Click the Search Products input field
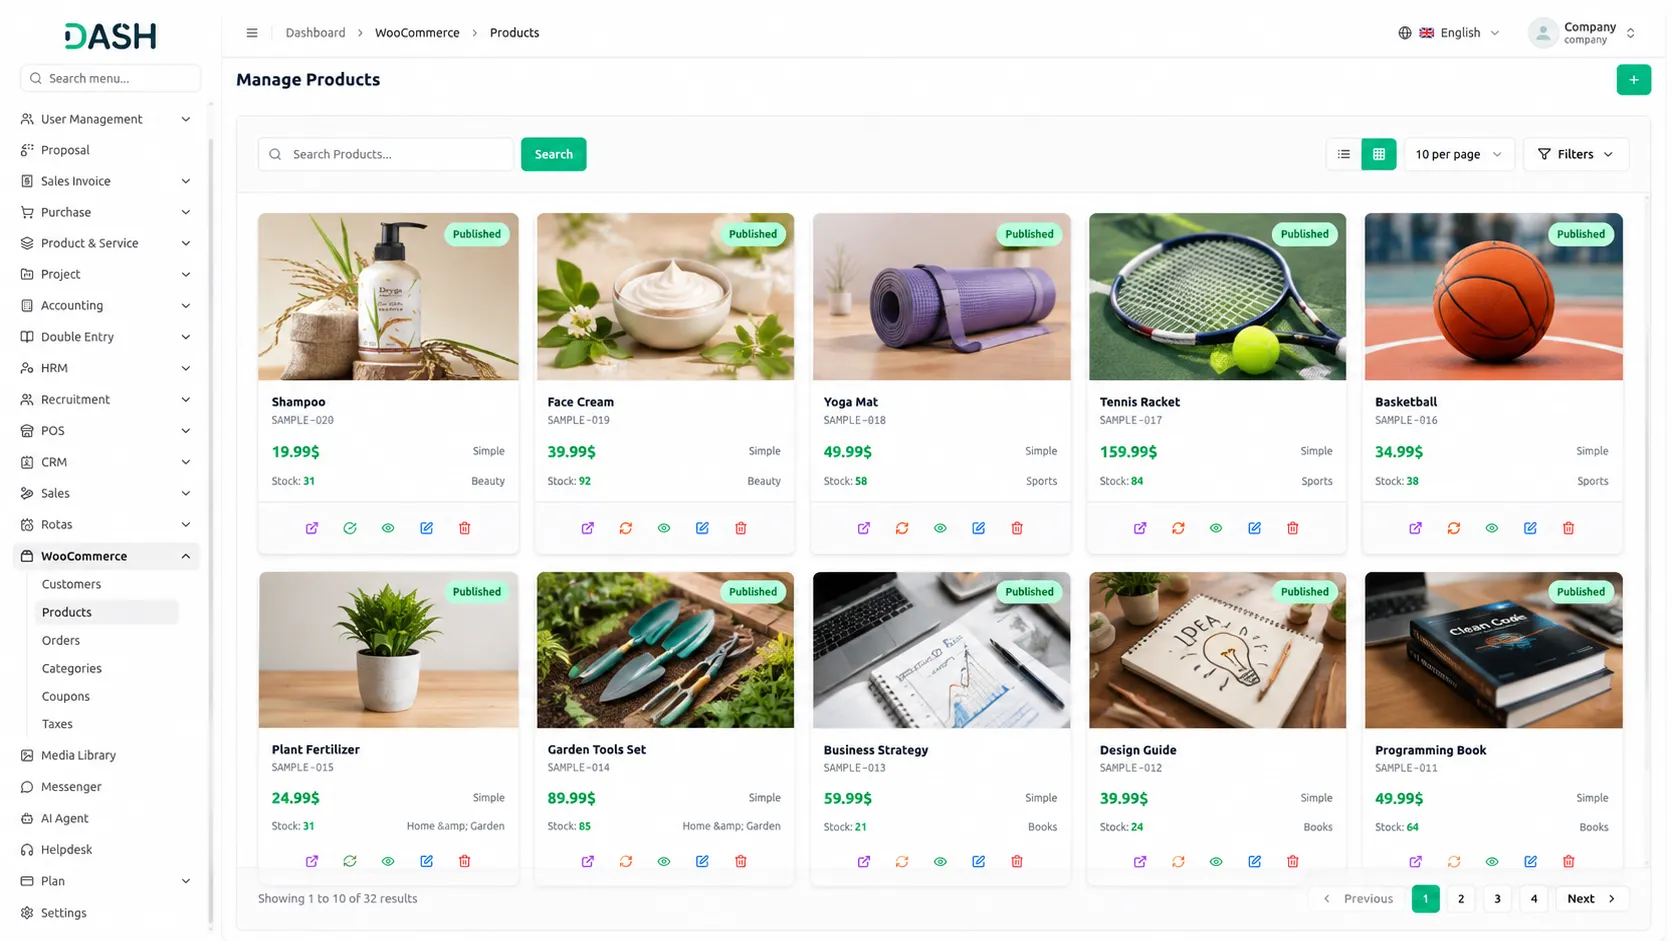The height and width of the screenshot is (941, 1672). click(386, 154)
